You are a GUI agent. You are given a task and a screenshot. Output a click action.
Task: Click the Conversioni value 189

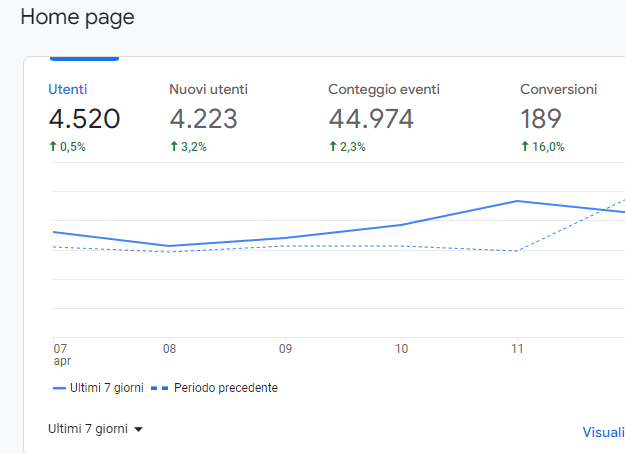pos(541,119)
